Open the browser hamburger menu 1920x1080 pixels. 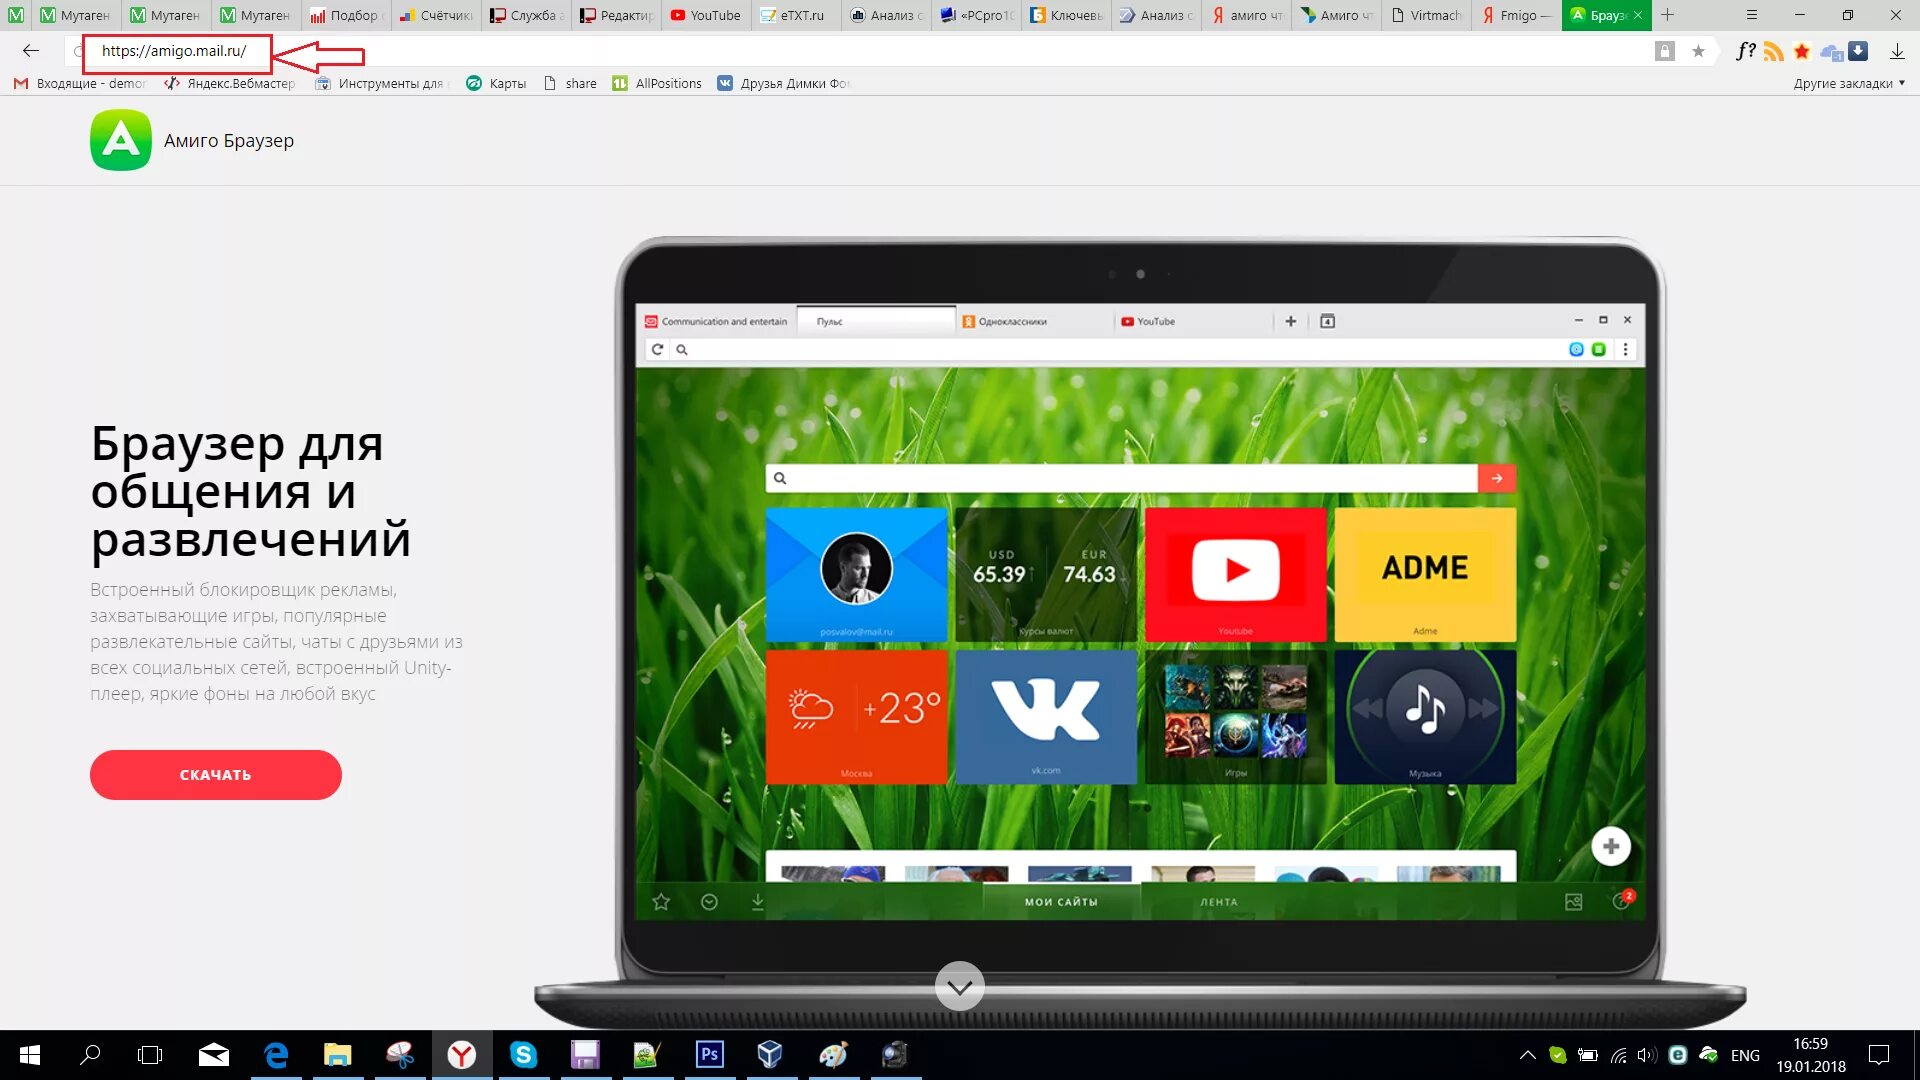click(x=1752, y=15)
